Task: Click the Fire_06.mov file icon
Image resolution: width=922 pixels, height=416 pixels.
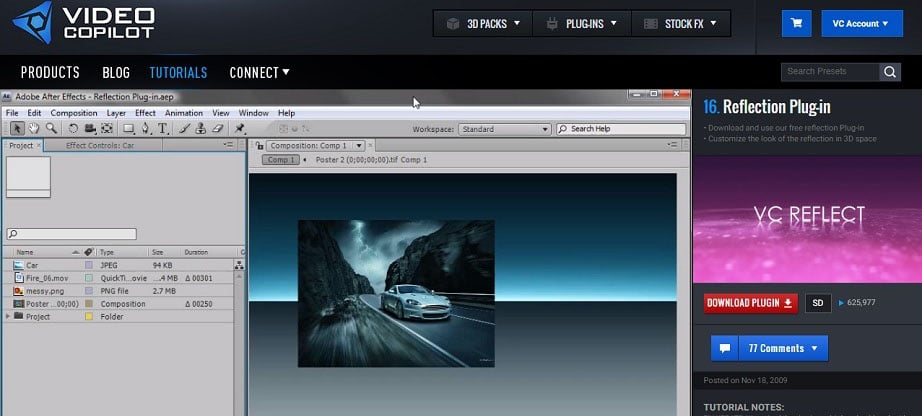Action: click(x=18, y=278)
